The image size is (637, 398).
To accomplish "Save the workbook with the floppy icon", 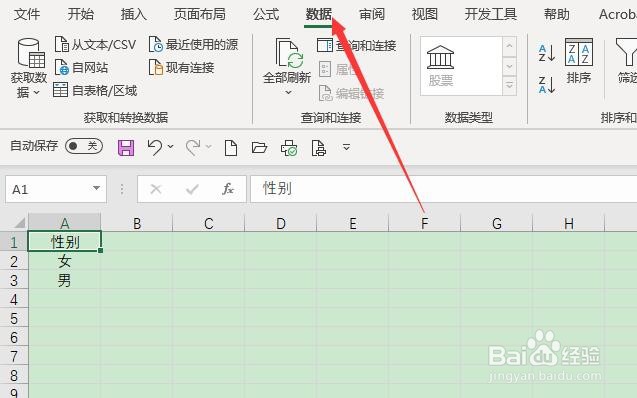I will [x=126, y=147].
